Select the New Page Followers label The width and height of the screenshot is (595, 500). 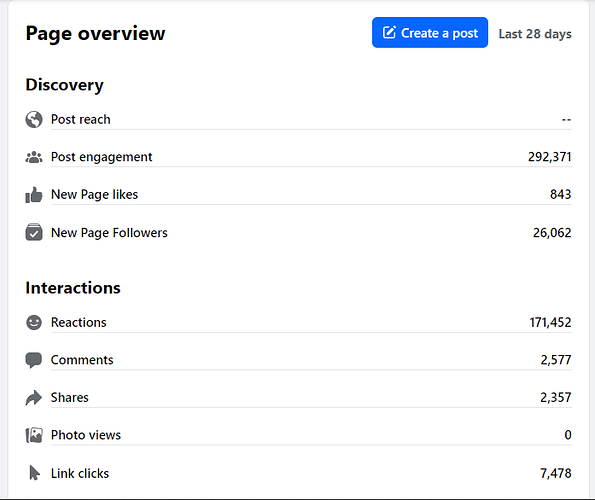click(109, 233)
